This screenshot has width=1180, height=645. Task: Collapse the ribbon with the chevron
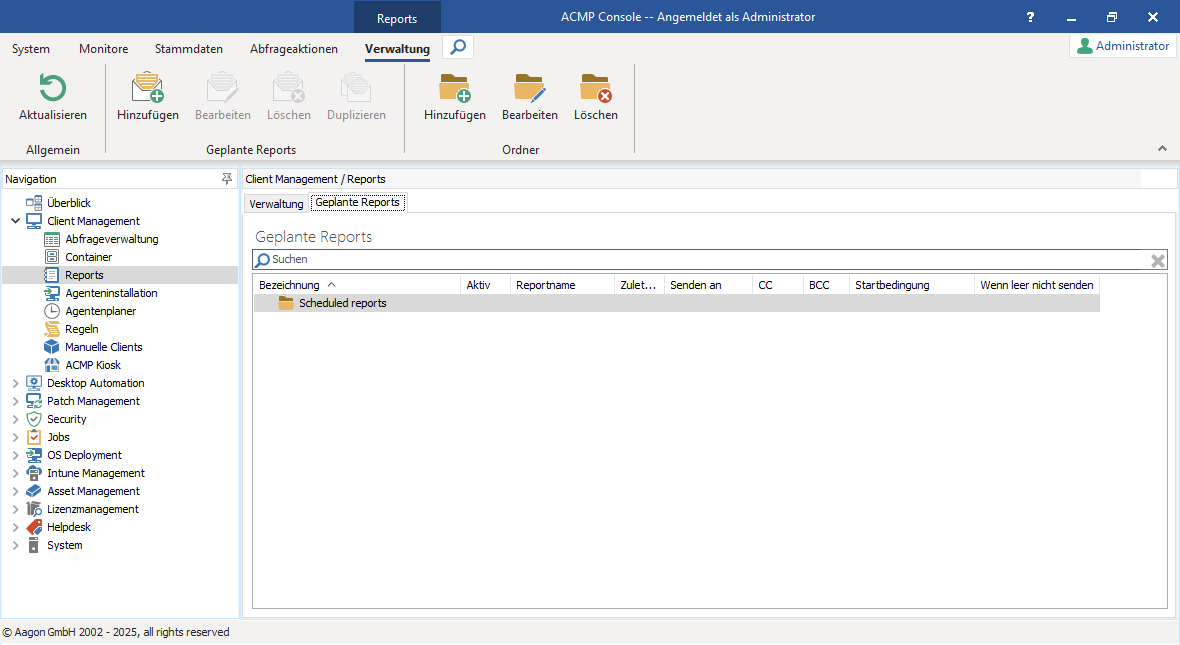(x=1162, y=148)
